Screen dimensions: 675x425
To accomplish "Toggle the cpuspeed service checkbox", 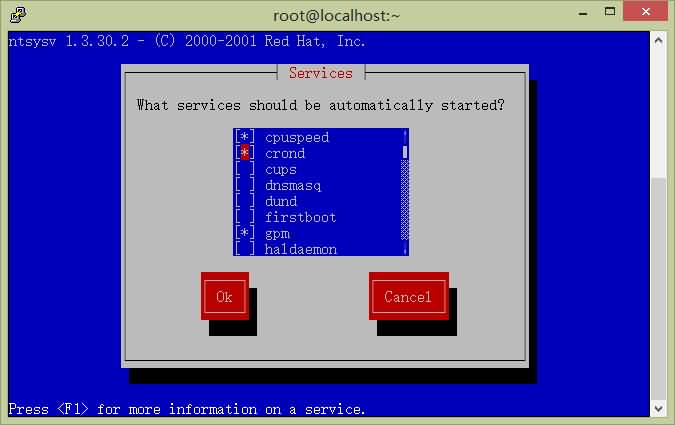I will click(244, 137).
